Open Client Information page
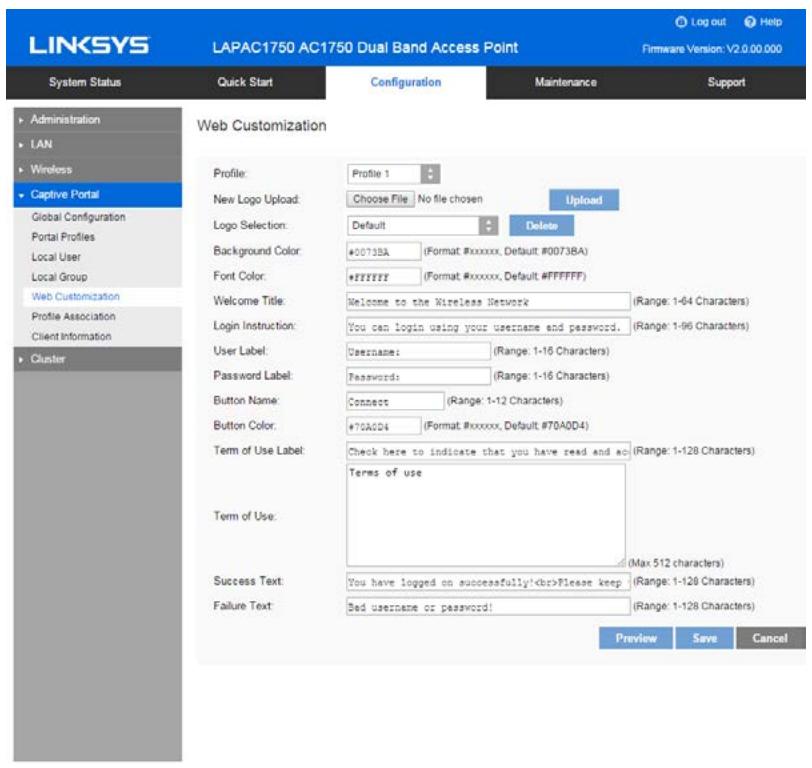This screenshot has width=812, height=768. tap(71, 337)
